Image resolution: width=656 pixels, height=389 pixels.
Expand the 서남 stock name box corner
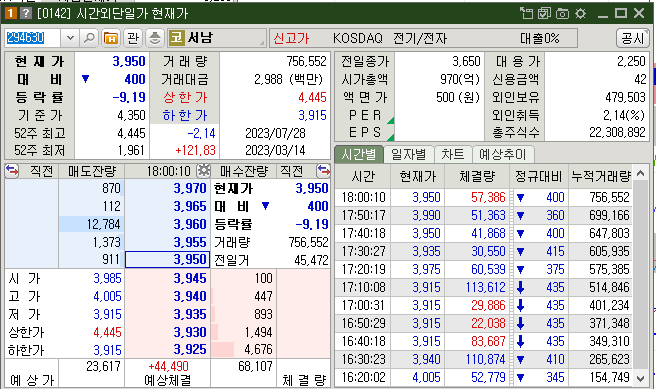click(x=262, y=43)
